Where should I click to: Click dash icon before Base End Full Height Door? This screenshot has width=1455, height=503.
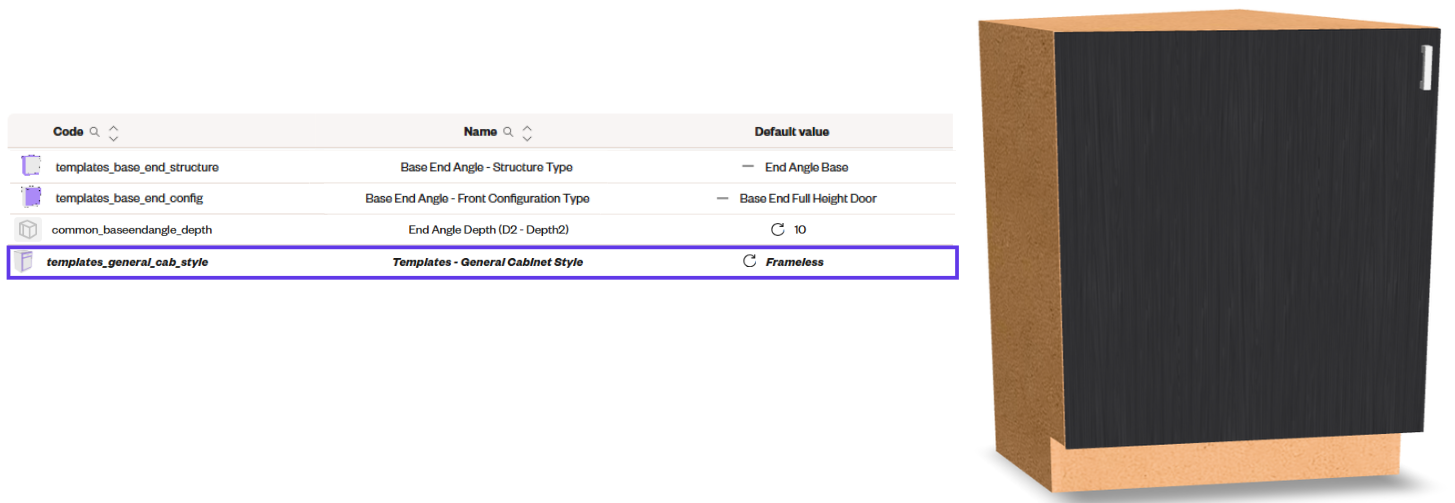[x=723, y=198]
